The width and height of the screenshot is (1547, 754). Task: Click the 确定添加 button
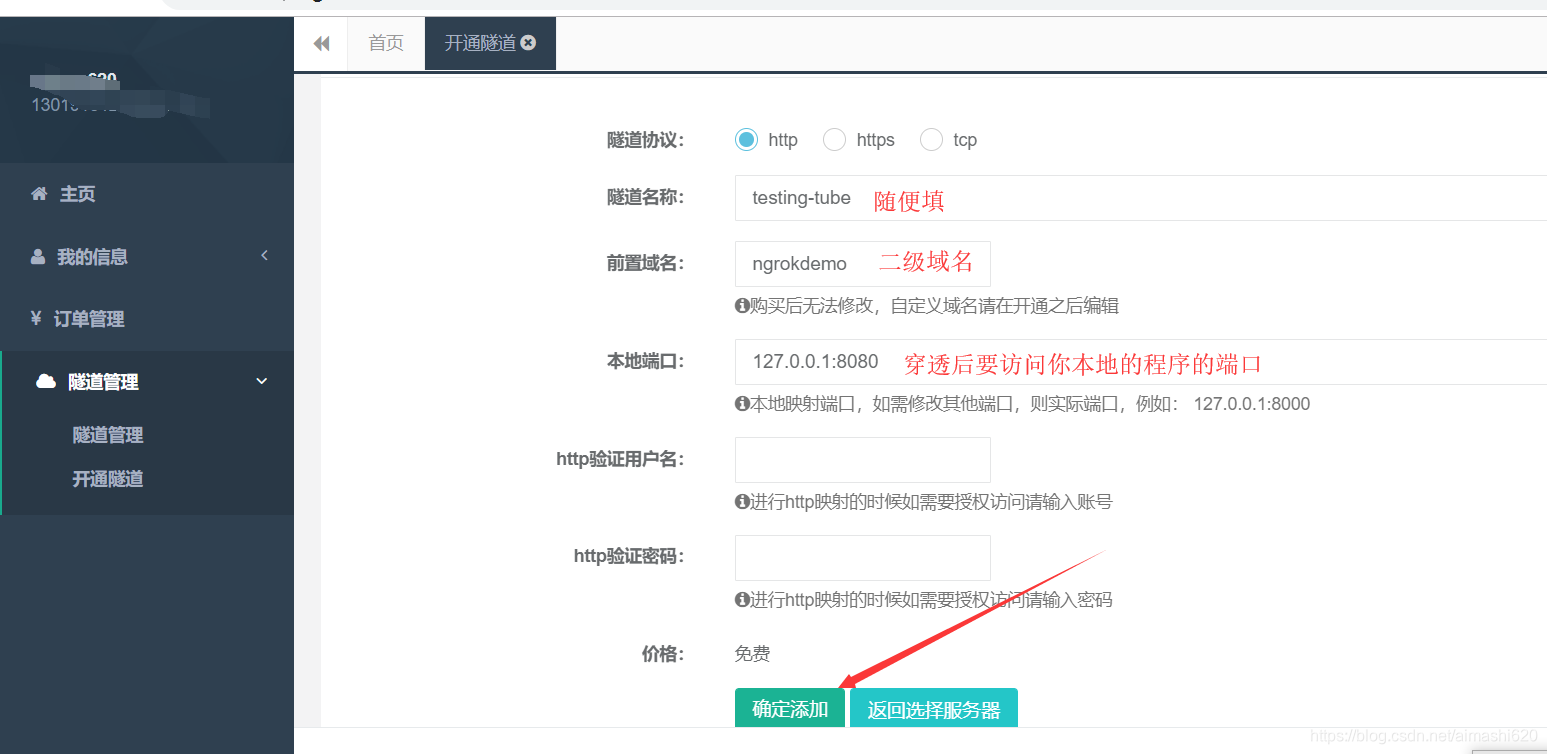click(790, 709)
